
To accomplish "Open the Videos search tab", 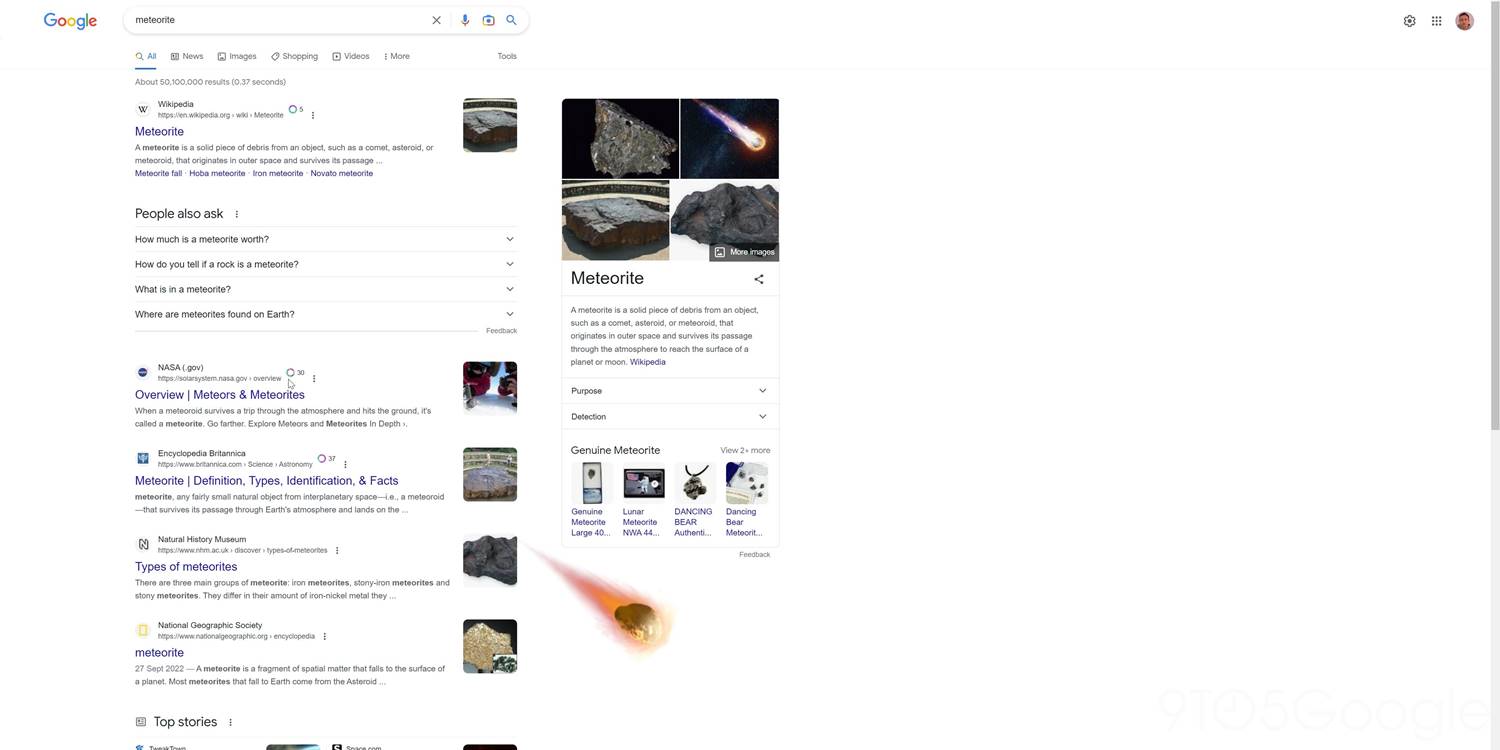I will coord(356,56).
